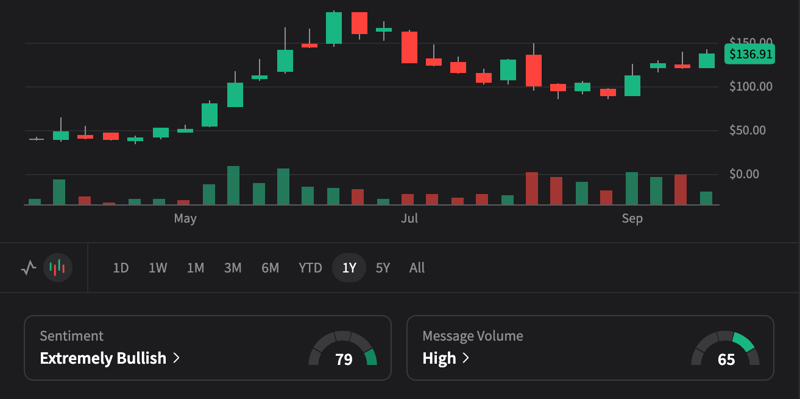Click the May date label

185,219
